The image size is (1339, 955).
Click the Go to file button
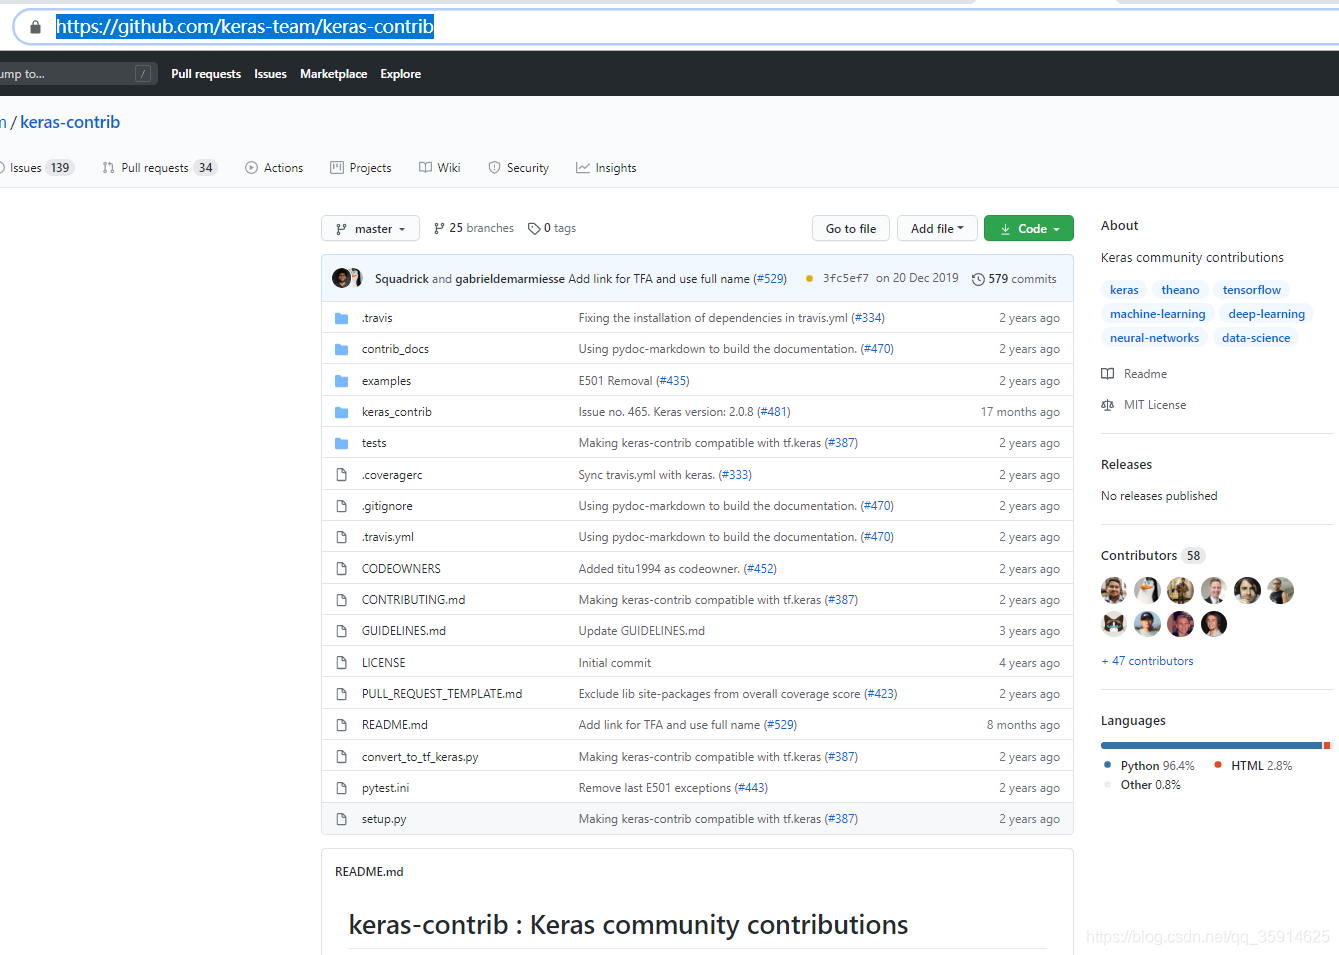tap(851, 229)
